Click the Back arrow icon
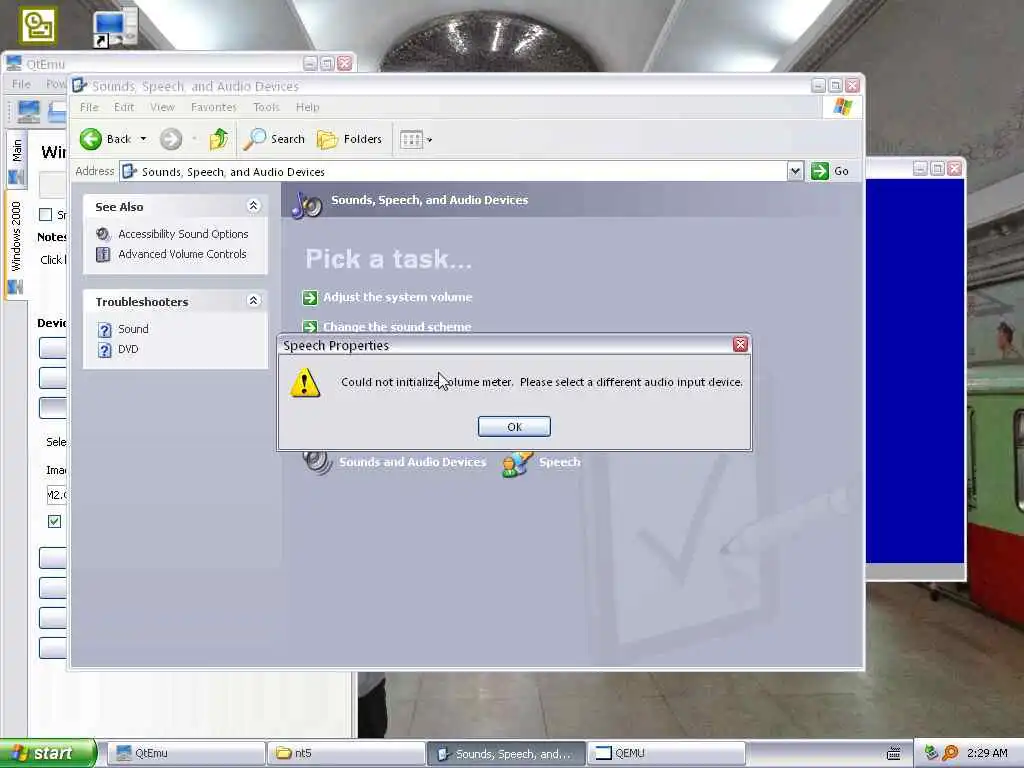Viewport: 1024px width, 768px height. point(91,138)
